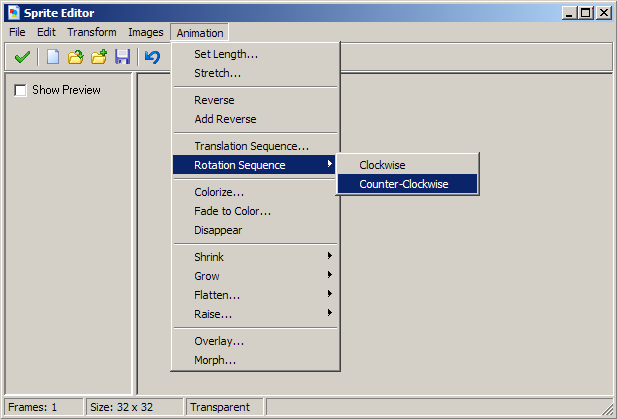Expand the Flatten... submenu
This screenshot has width=617, height=419.
coord(255,295)
